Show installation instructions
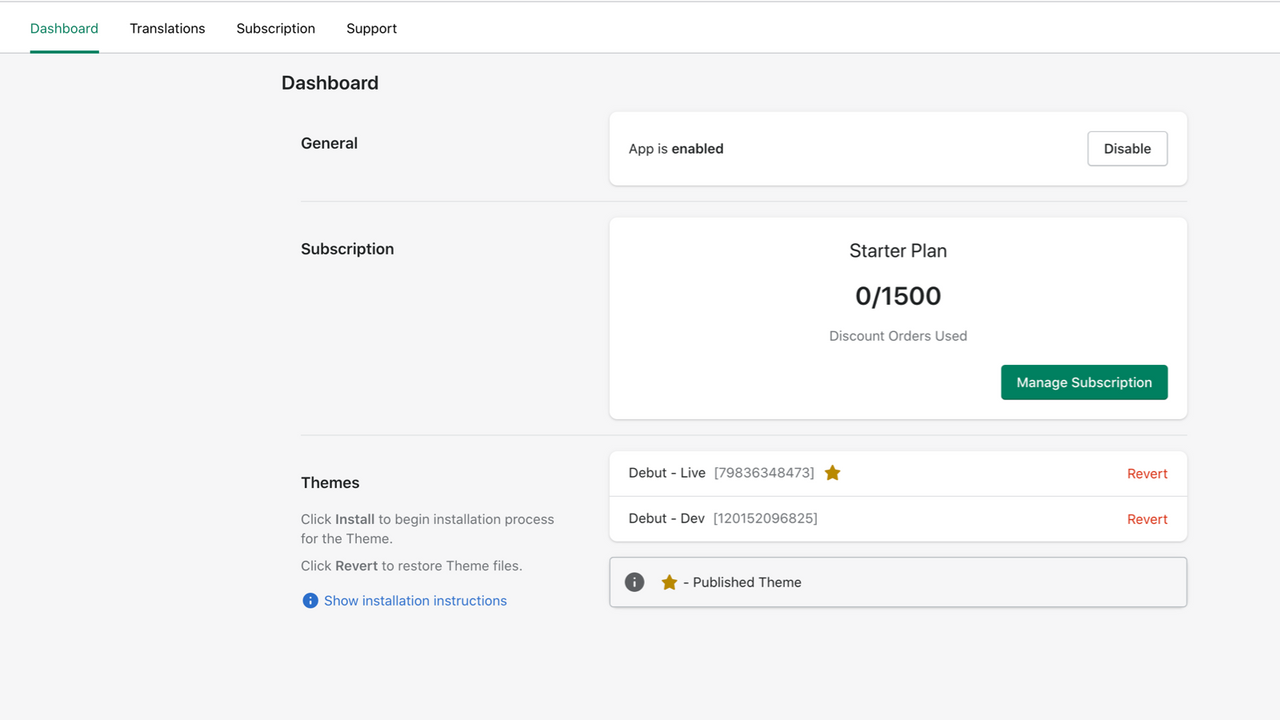Image resolution: width=1280 pixels, height=720 pixels. click(415, 600)
